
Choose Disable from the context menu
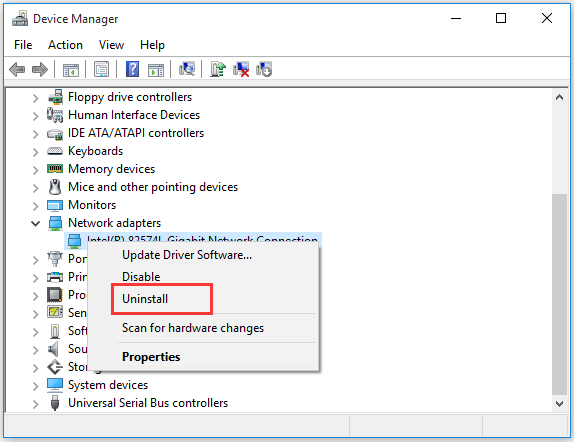click(203, 276)
